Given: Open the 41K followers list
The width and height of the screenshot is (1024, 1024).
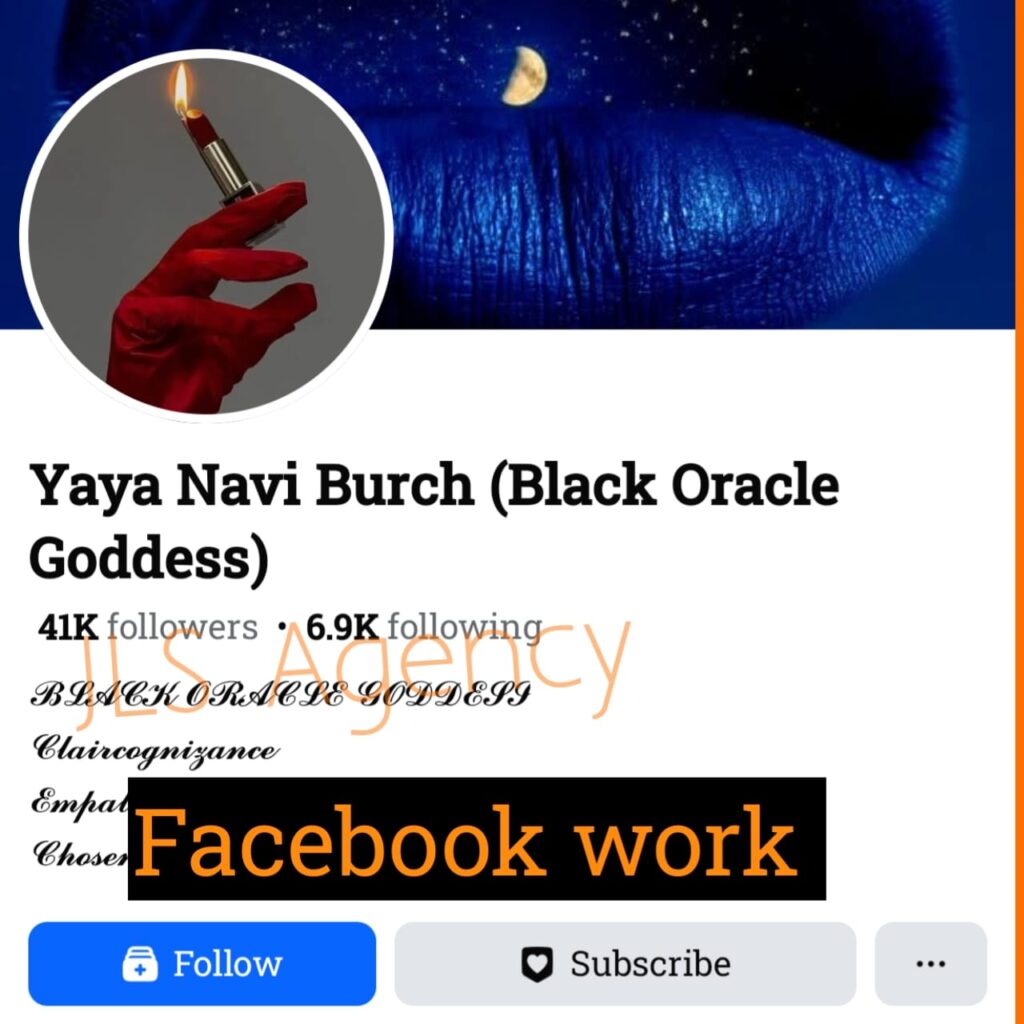Looking at the screenshot, I should pos(148,628).
